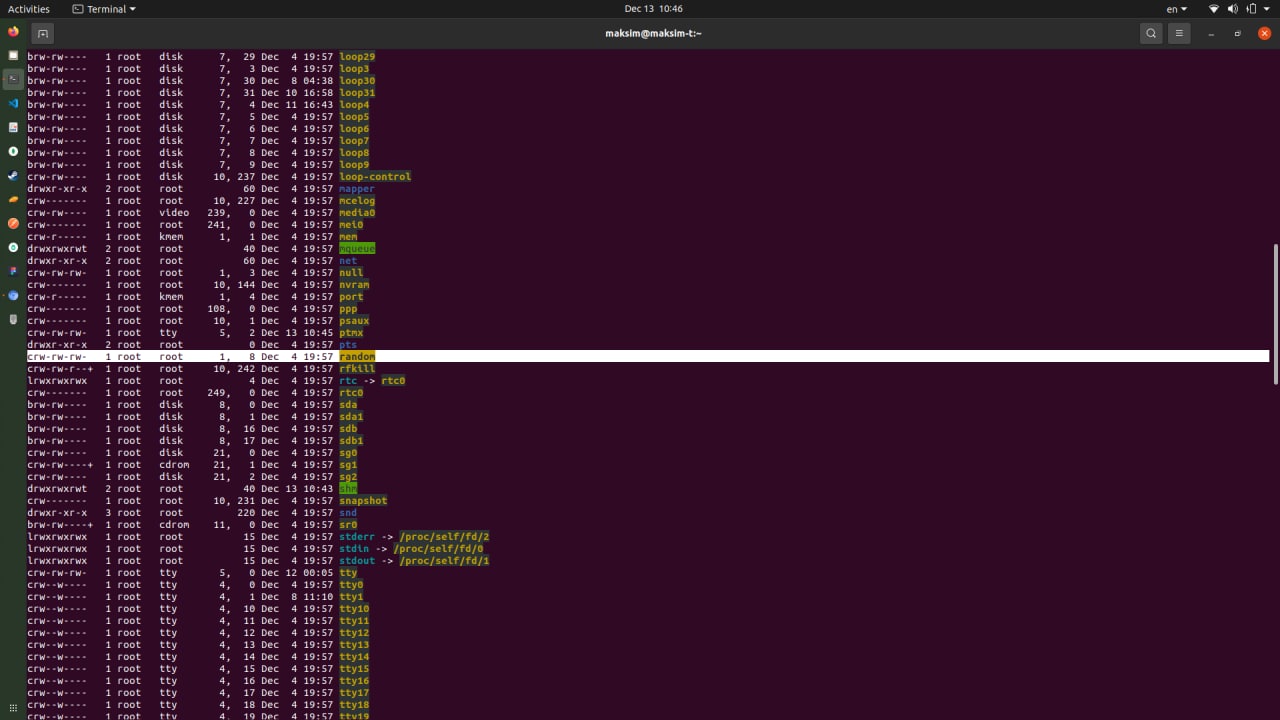Click the "video" group on media0 row
Viewport: 1280px width, 720px height.
(x=174, y=213)
